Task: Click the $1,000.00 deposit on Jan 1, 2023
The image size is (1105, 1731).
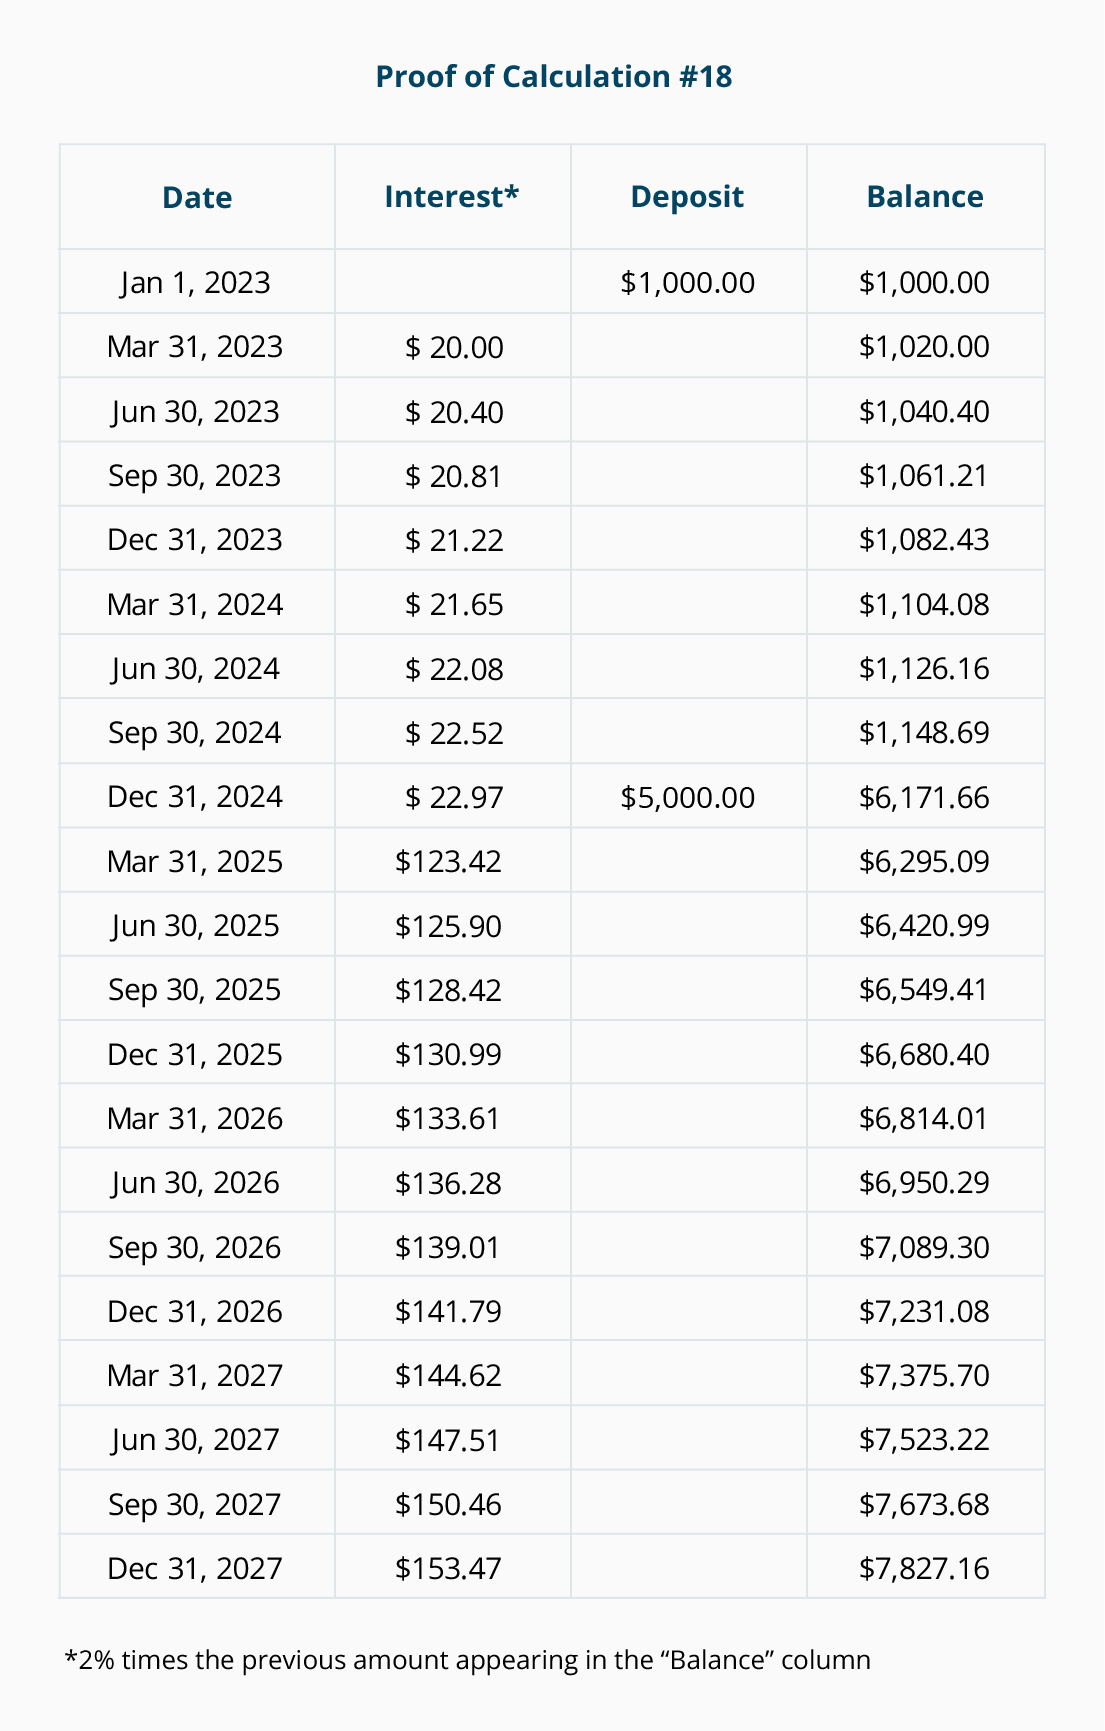Action: [x=687, y=282]
